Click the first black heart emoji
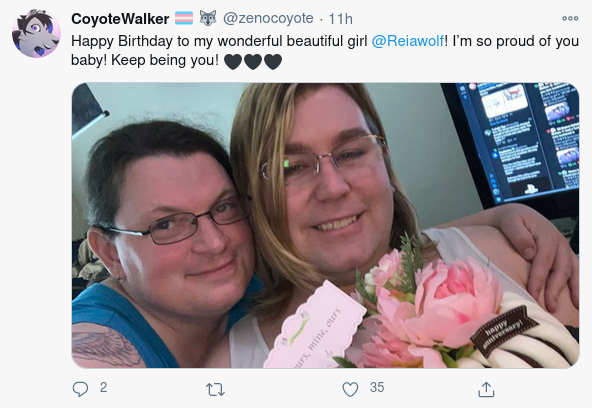This screenshot has height=408, width=592. (233, 62)
